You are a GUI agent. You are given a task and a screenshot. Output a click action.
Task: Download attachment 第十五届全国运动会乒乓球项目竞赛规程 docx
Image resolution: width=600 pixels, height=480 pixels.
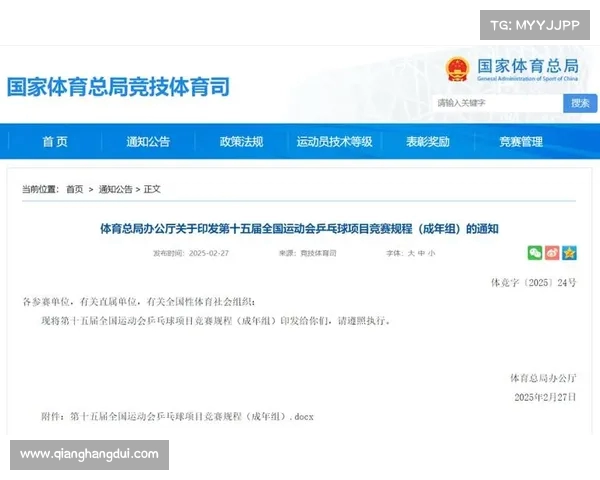click(x=192, y=416)
